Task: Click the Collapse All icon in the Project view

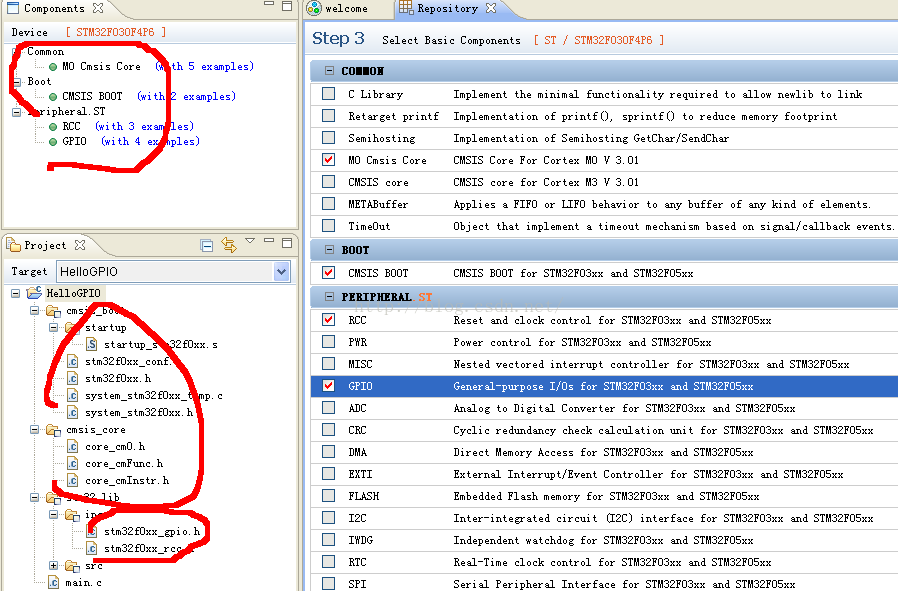Action: point(207,246)
